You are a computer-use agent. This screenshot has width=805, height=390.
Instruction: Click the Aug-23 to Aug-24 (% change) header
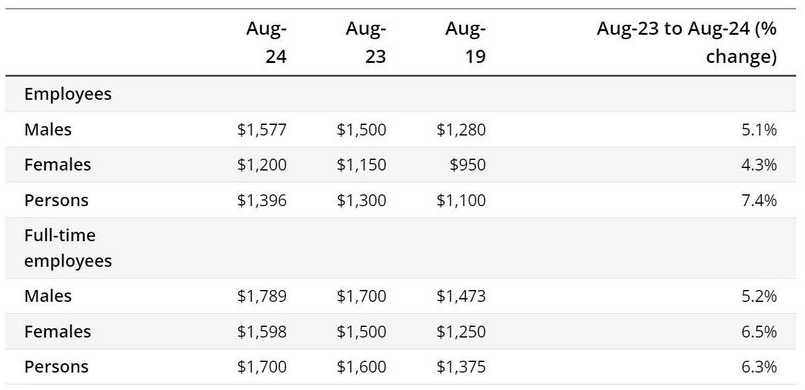tap(686, 43)
